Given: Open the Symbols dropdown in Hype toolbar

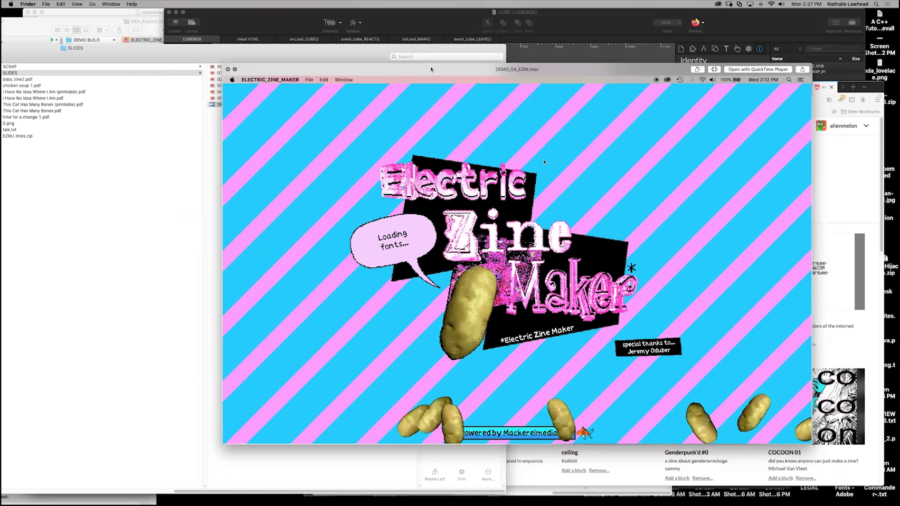Looking at the screenshot, I should pos(354,24).
